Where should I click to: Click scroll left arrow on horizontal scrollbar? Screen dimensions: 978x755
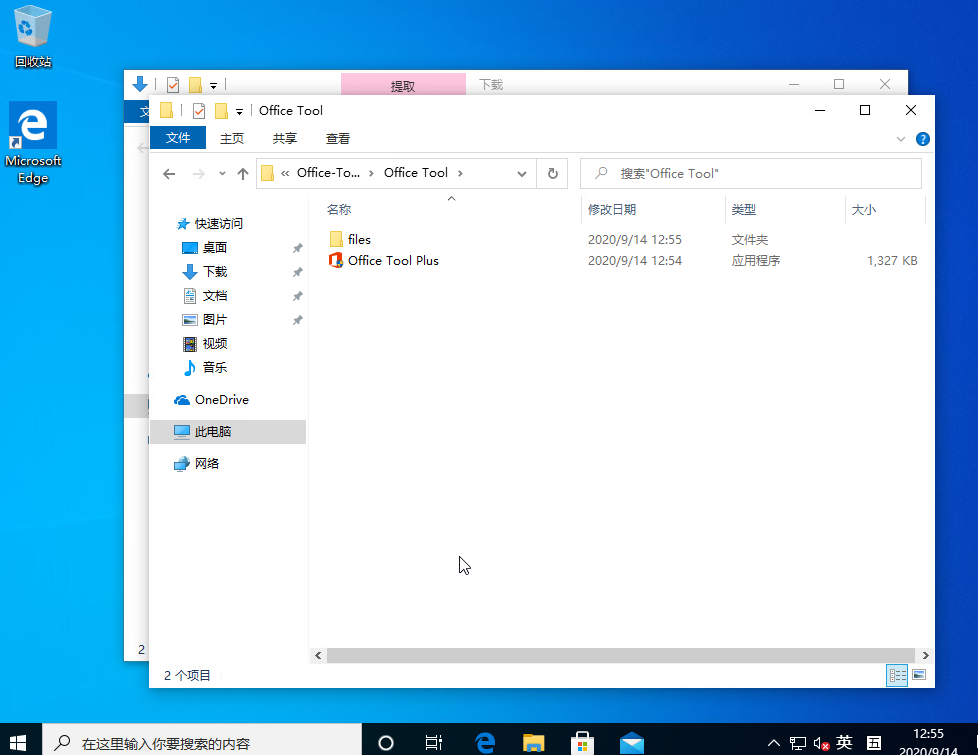click(318, 655)
